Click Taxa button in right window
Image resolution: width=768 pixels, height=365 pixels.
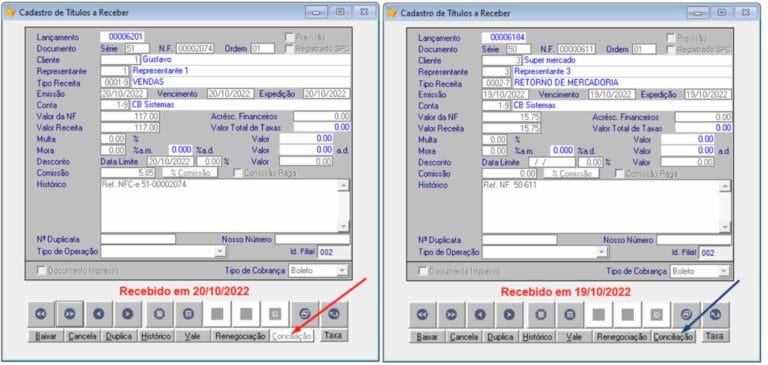pyautogui.click(x=715, y=336)
